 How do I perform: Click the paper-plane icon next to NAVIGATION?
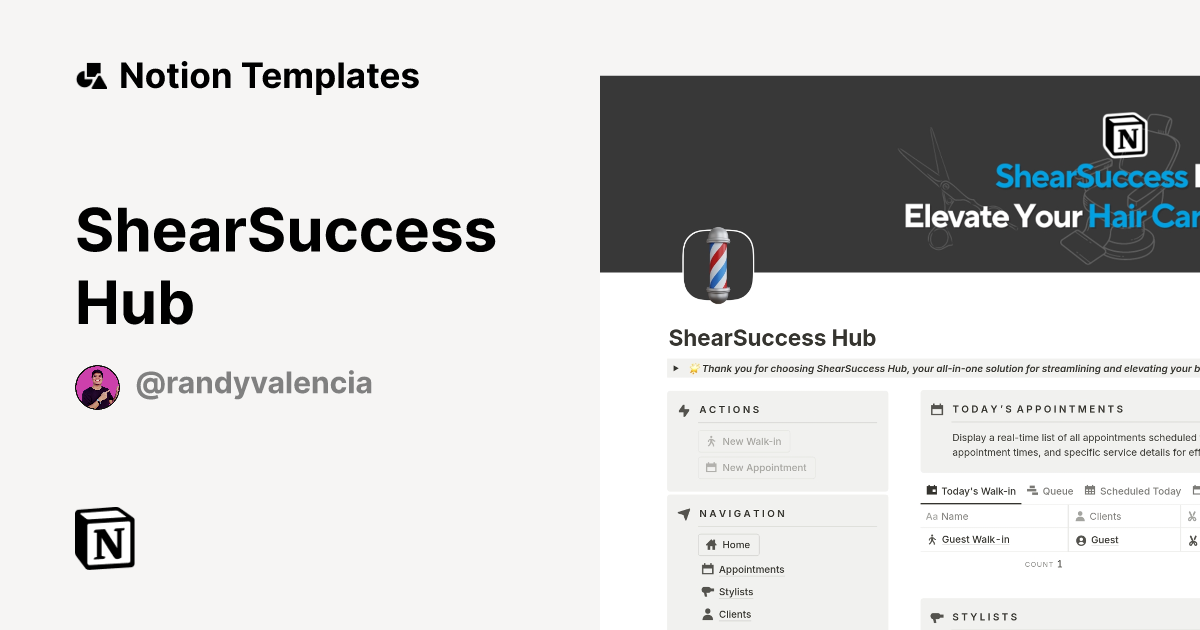tap(684, 513)
